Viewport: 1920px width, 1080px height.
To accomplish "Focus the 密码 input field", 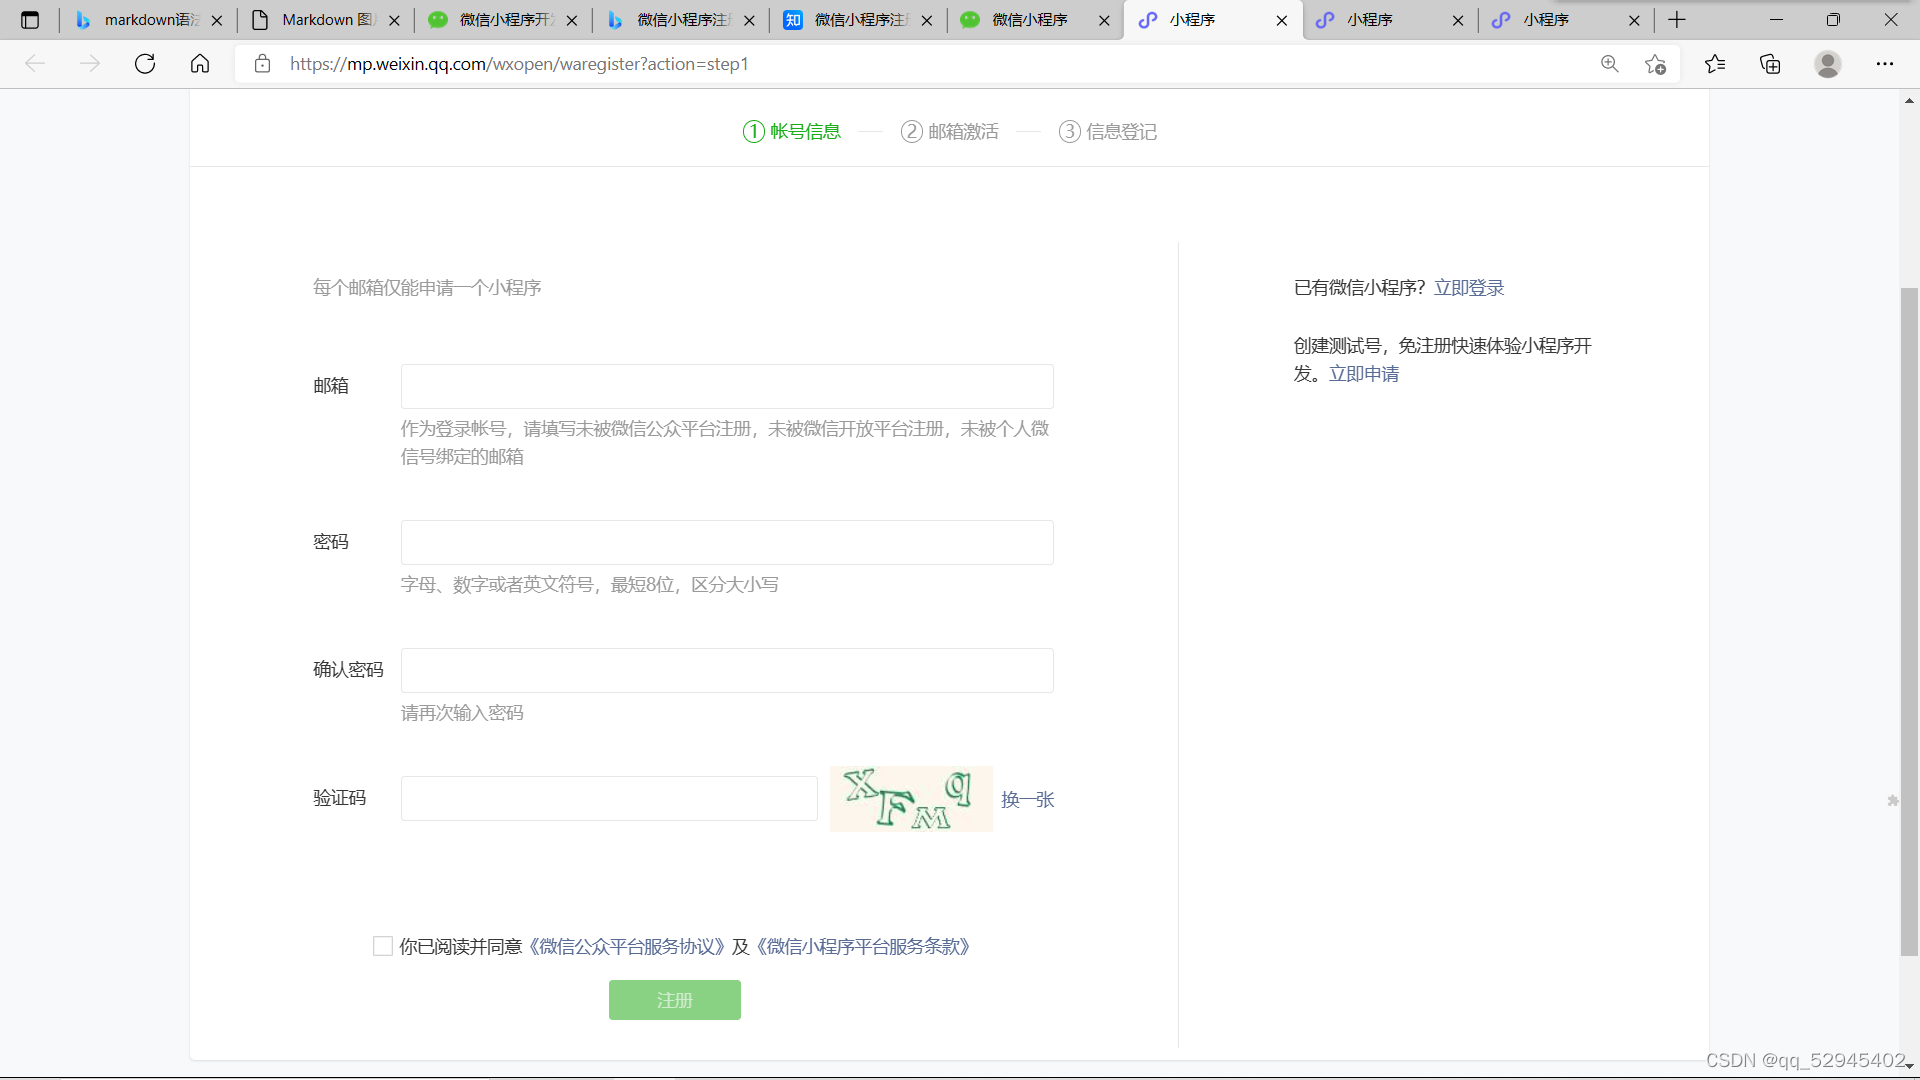I will (x=727, y=542).
